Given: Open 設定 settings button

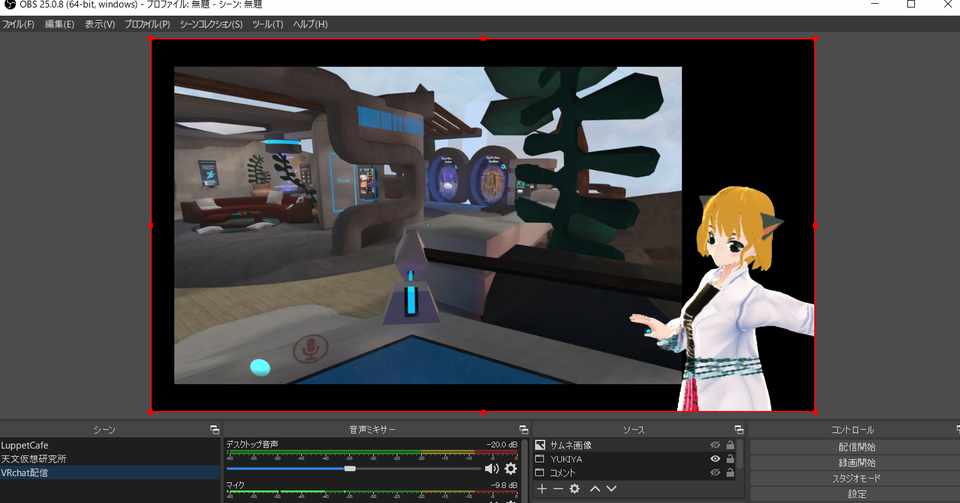Looking at the screenshot, I should (857, 493).
